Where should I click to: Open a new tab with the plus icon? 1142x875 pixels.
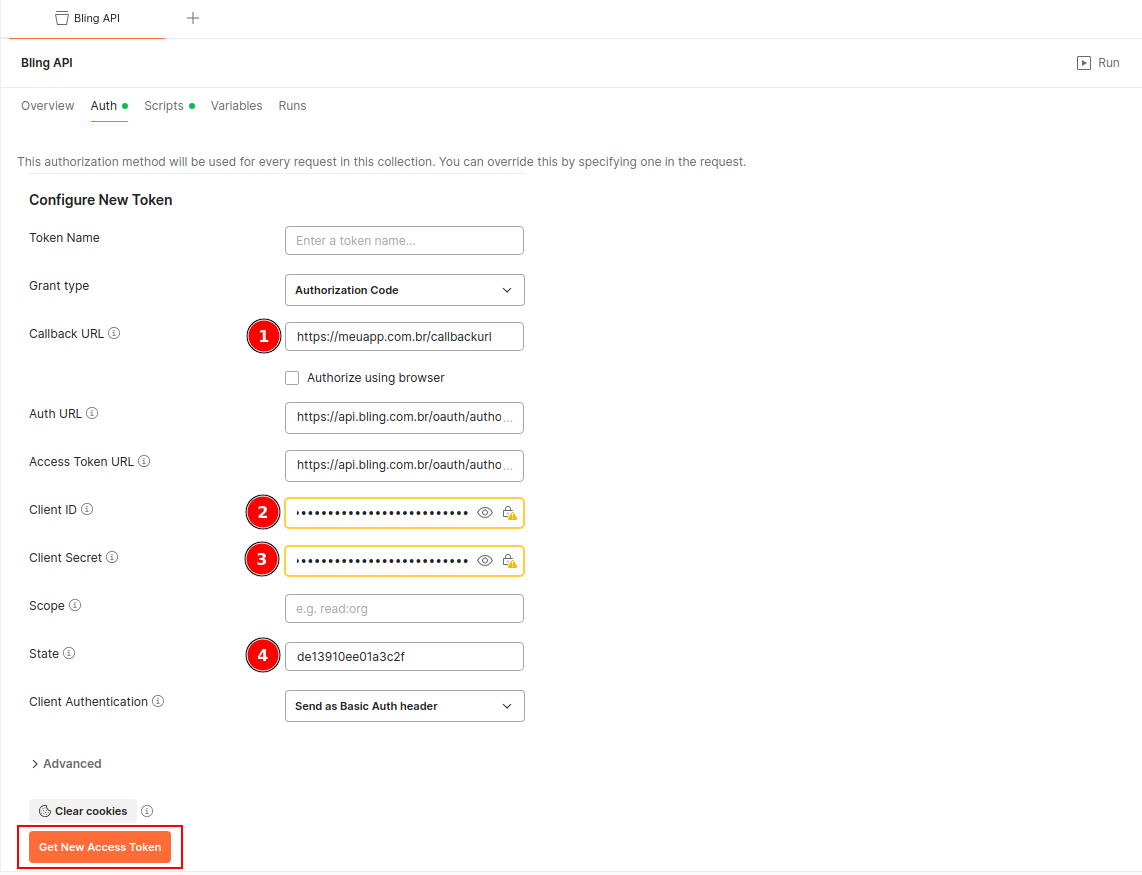click(193, 18)
